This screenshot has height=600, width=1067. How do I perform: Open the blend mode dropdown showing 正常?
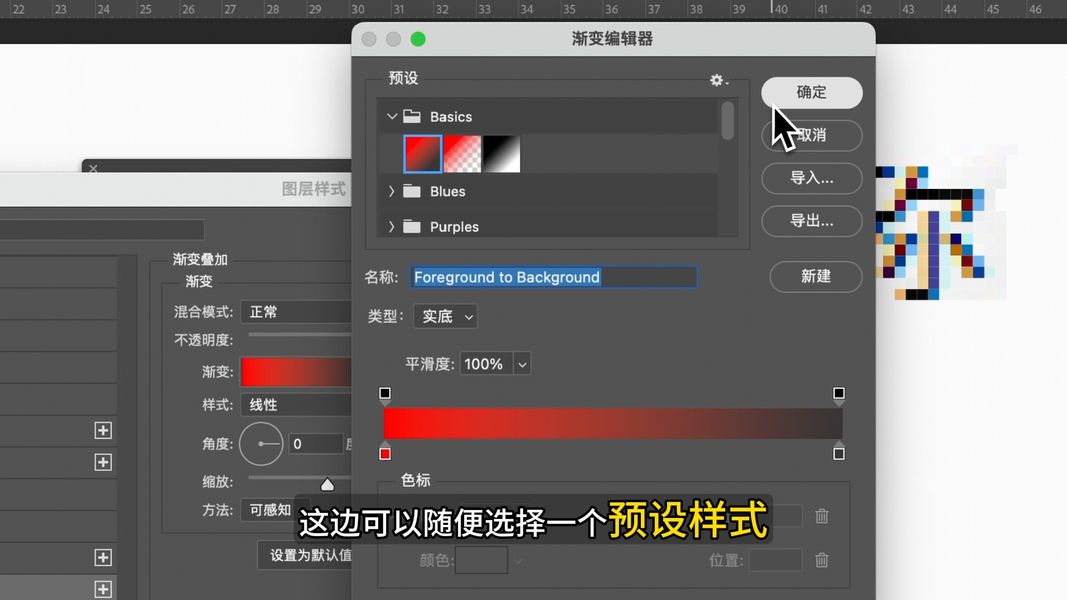coord(296,312)
